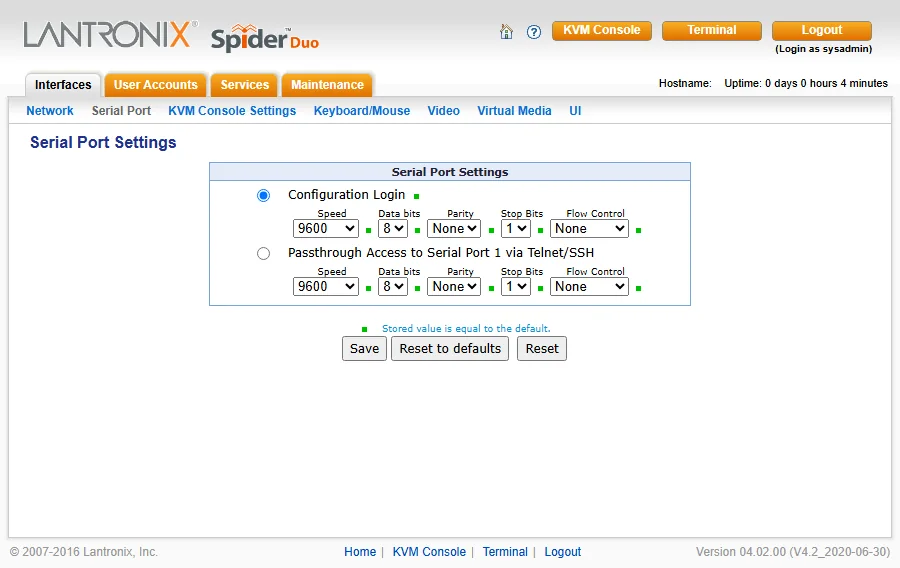Follow Home link in footer
This screenshot has height=568, width=900.
click(360, 552)
